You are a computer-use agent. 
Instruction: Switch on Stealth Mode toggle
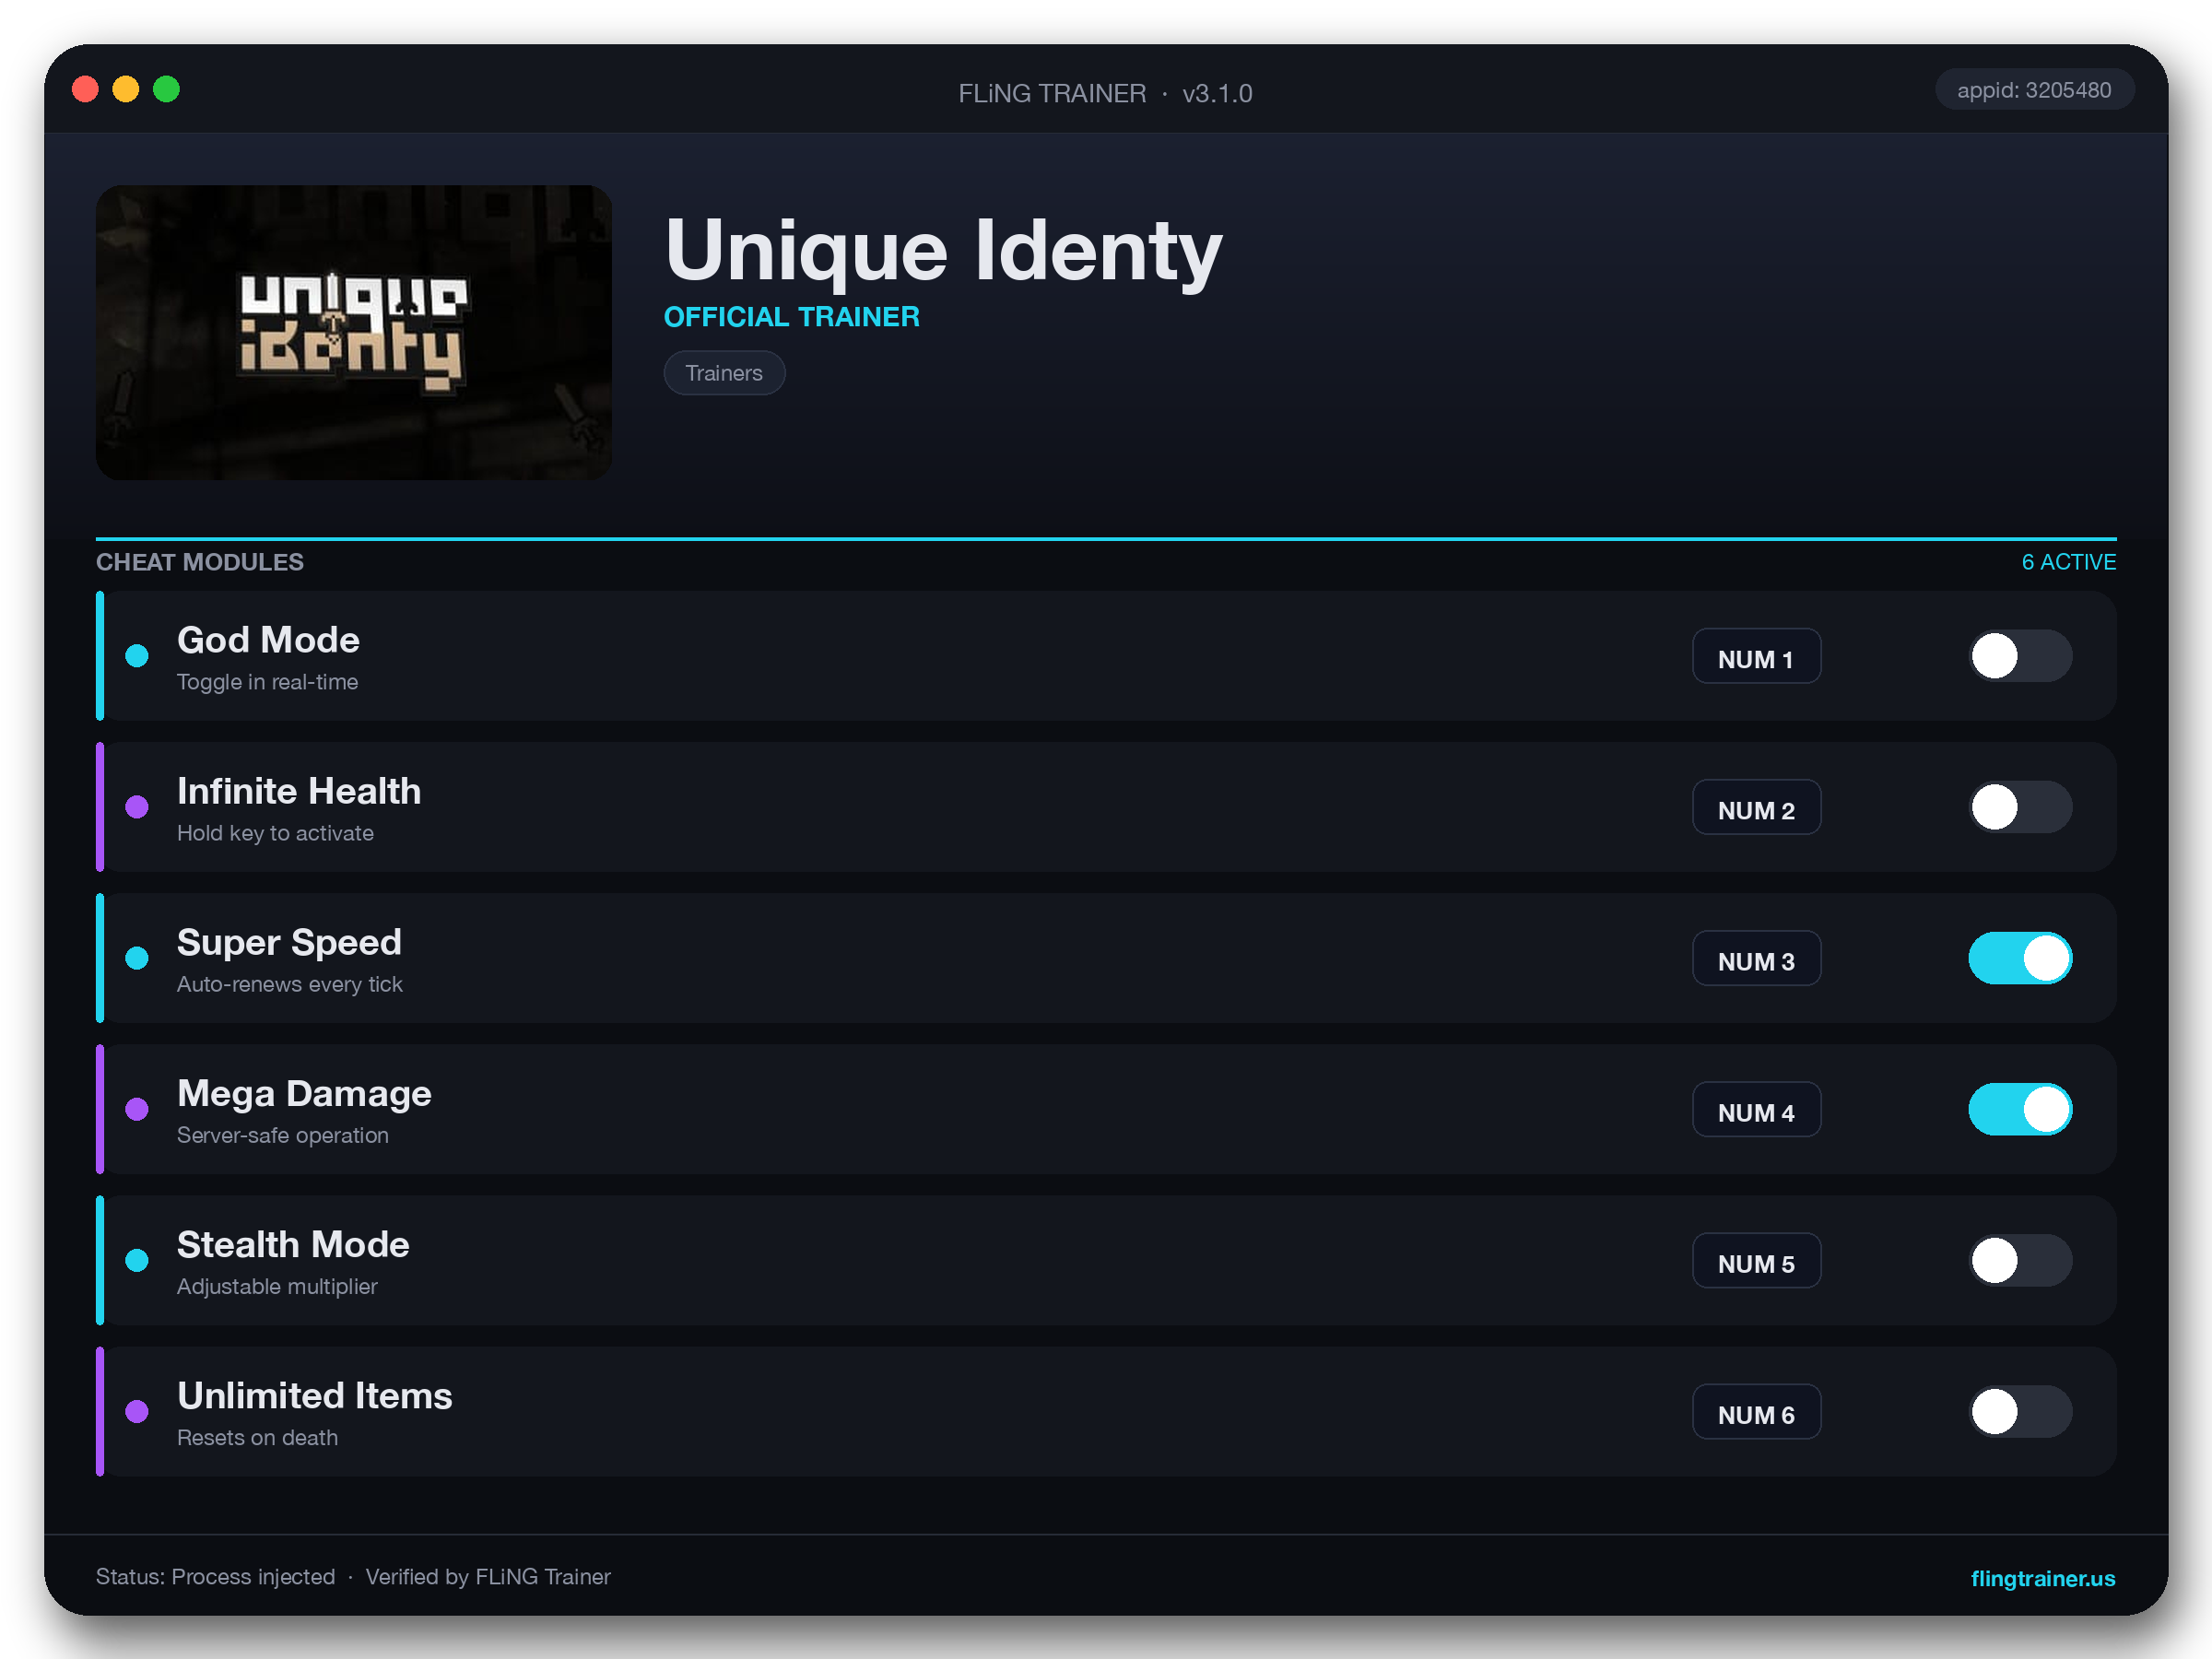click(2020, 1260)
